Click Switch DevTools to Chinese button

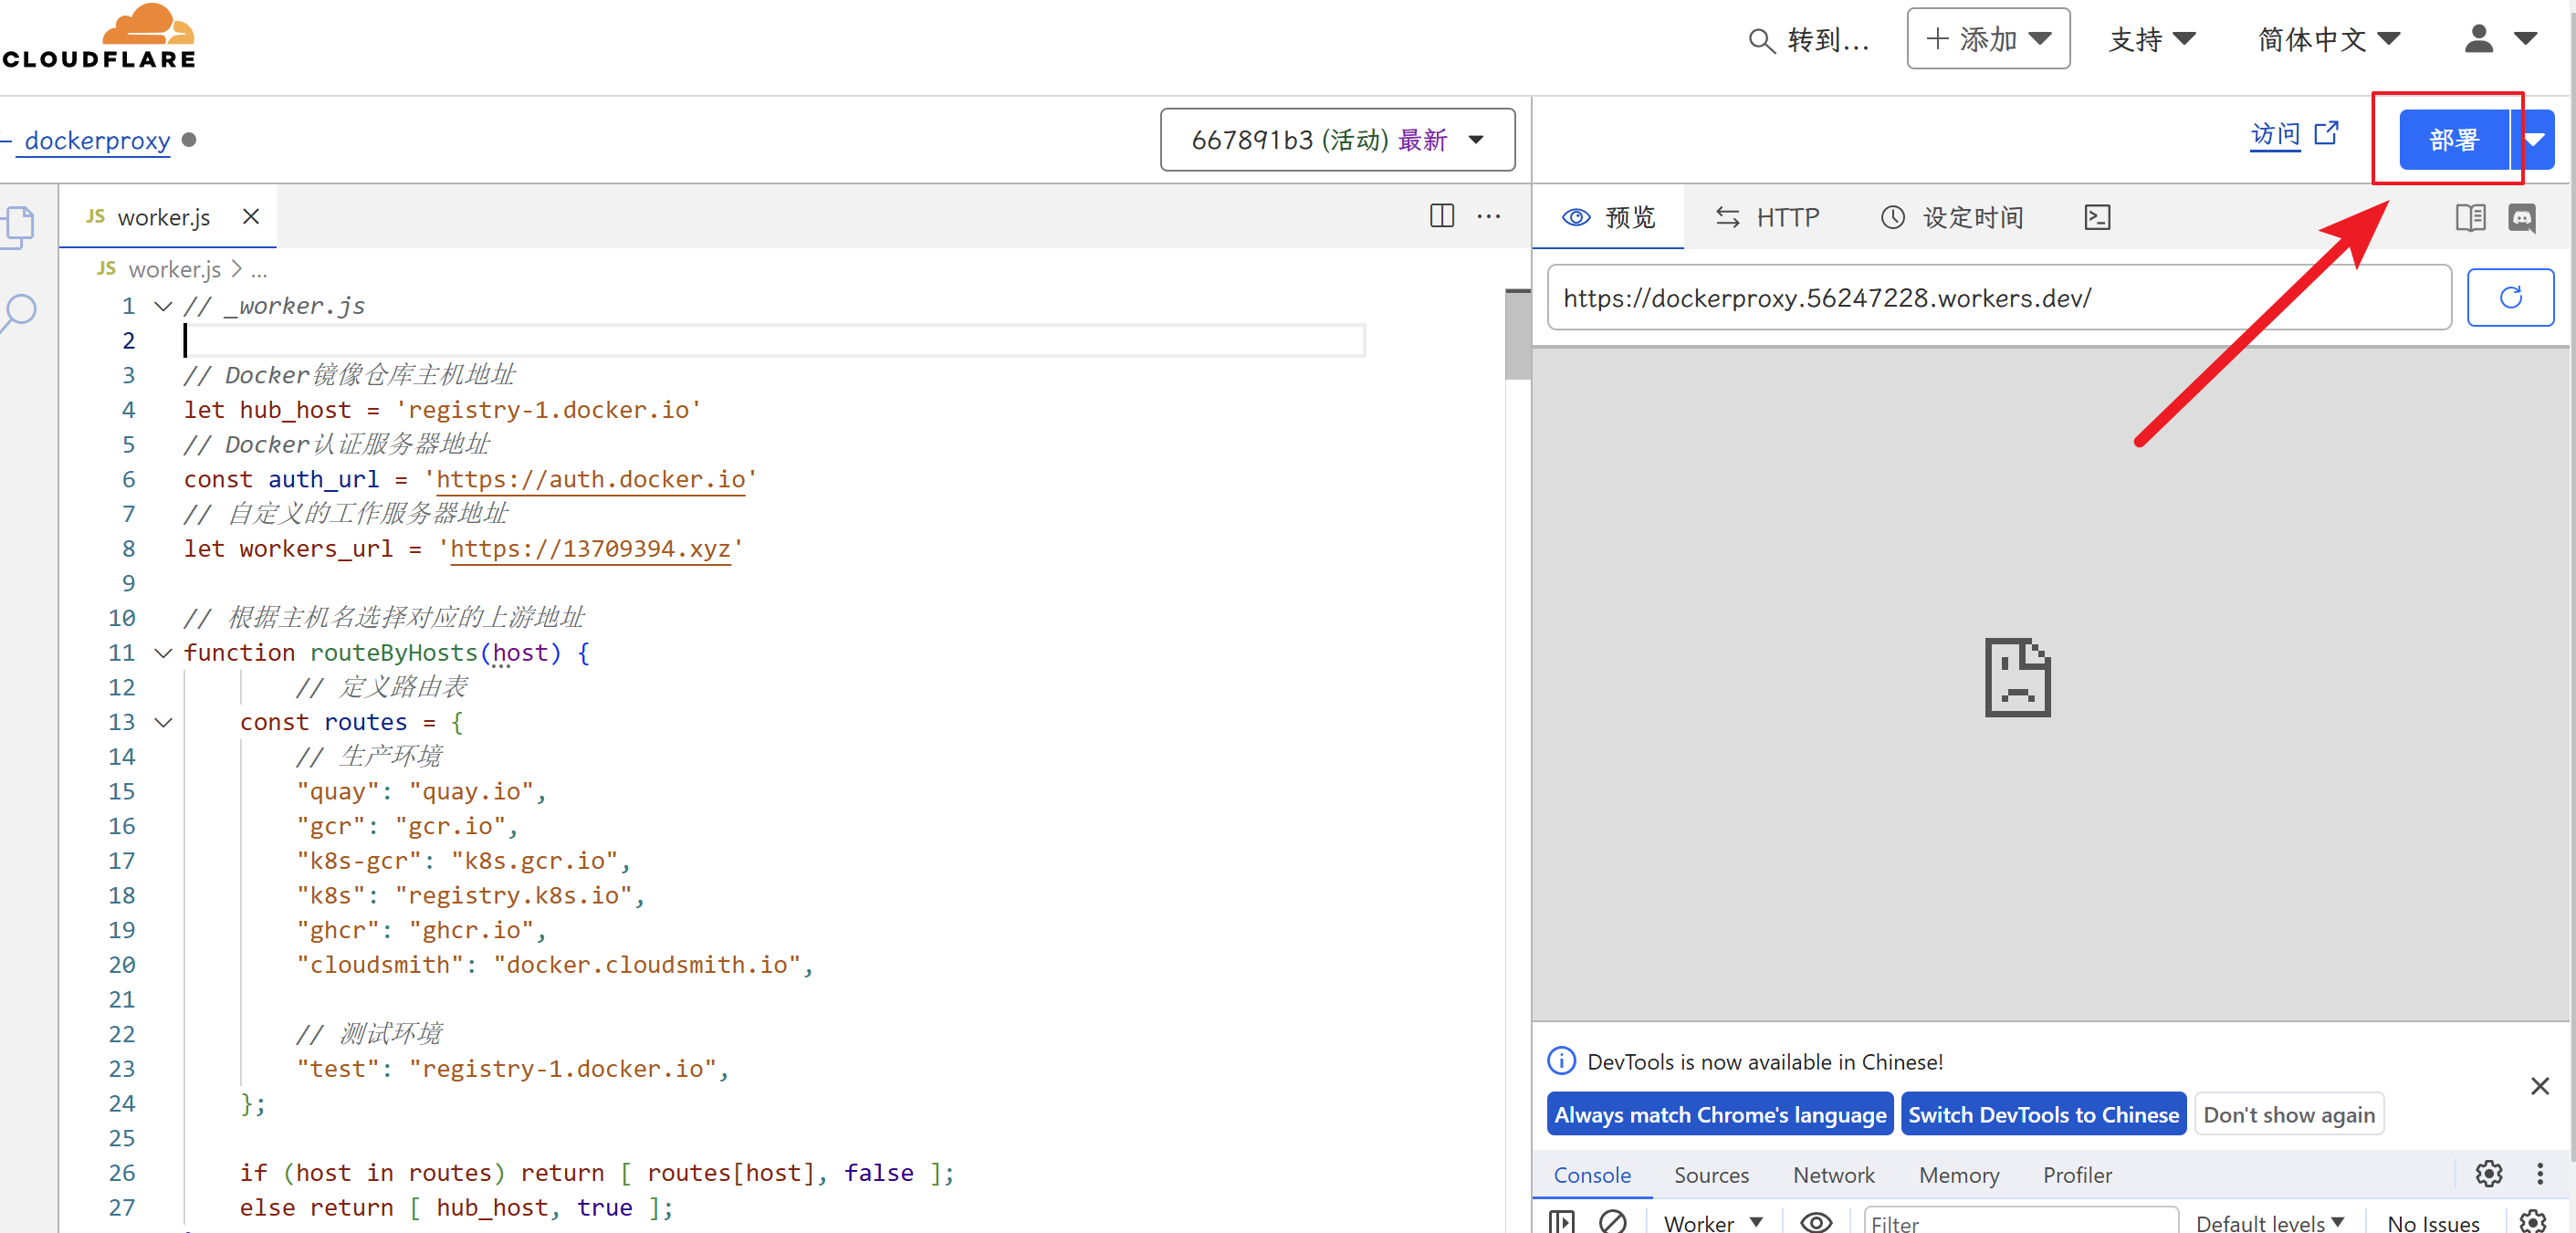[2043, 1114]
